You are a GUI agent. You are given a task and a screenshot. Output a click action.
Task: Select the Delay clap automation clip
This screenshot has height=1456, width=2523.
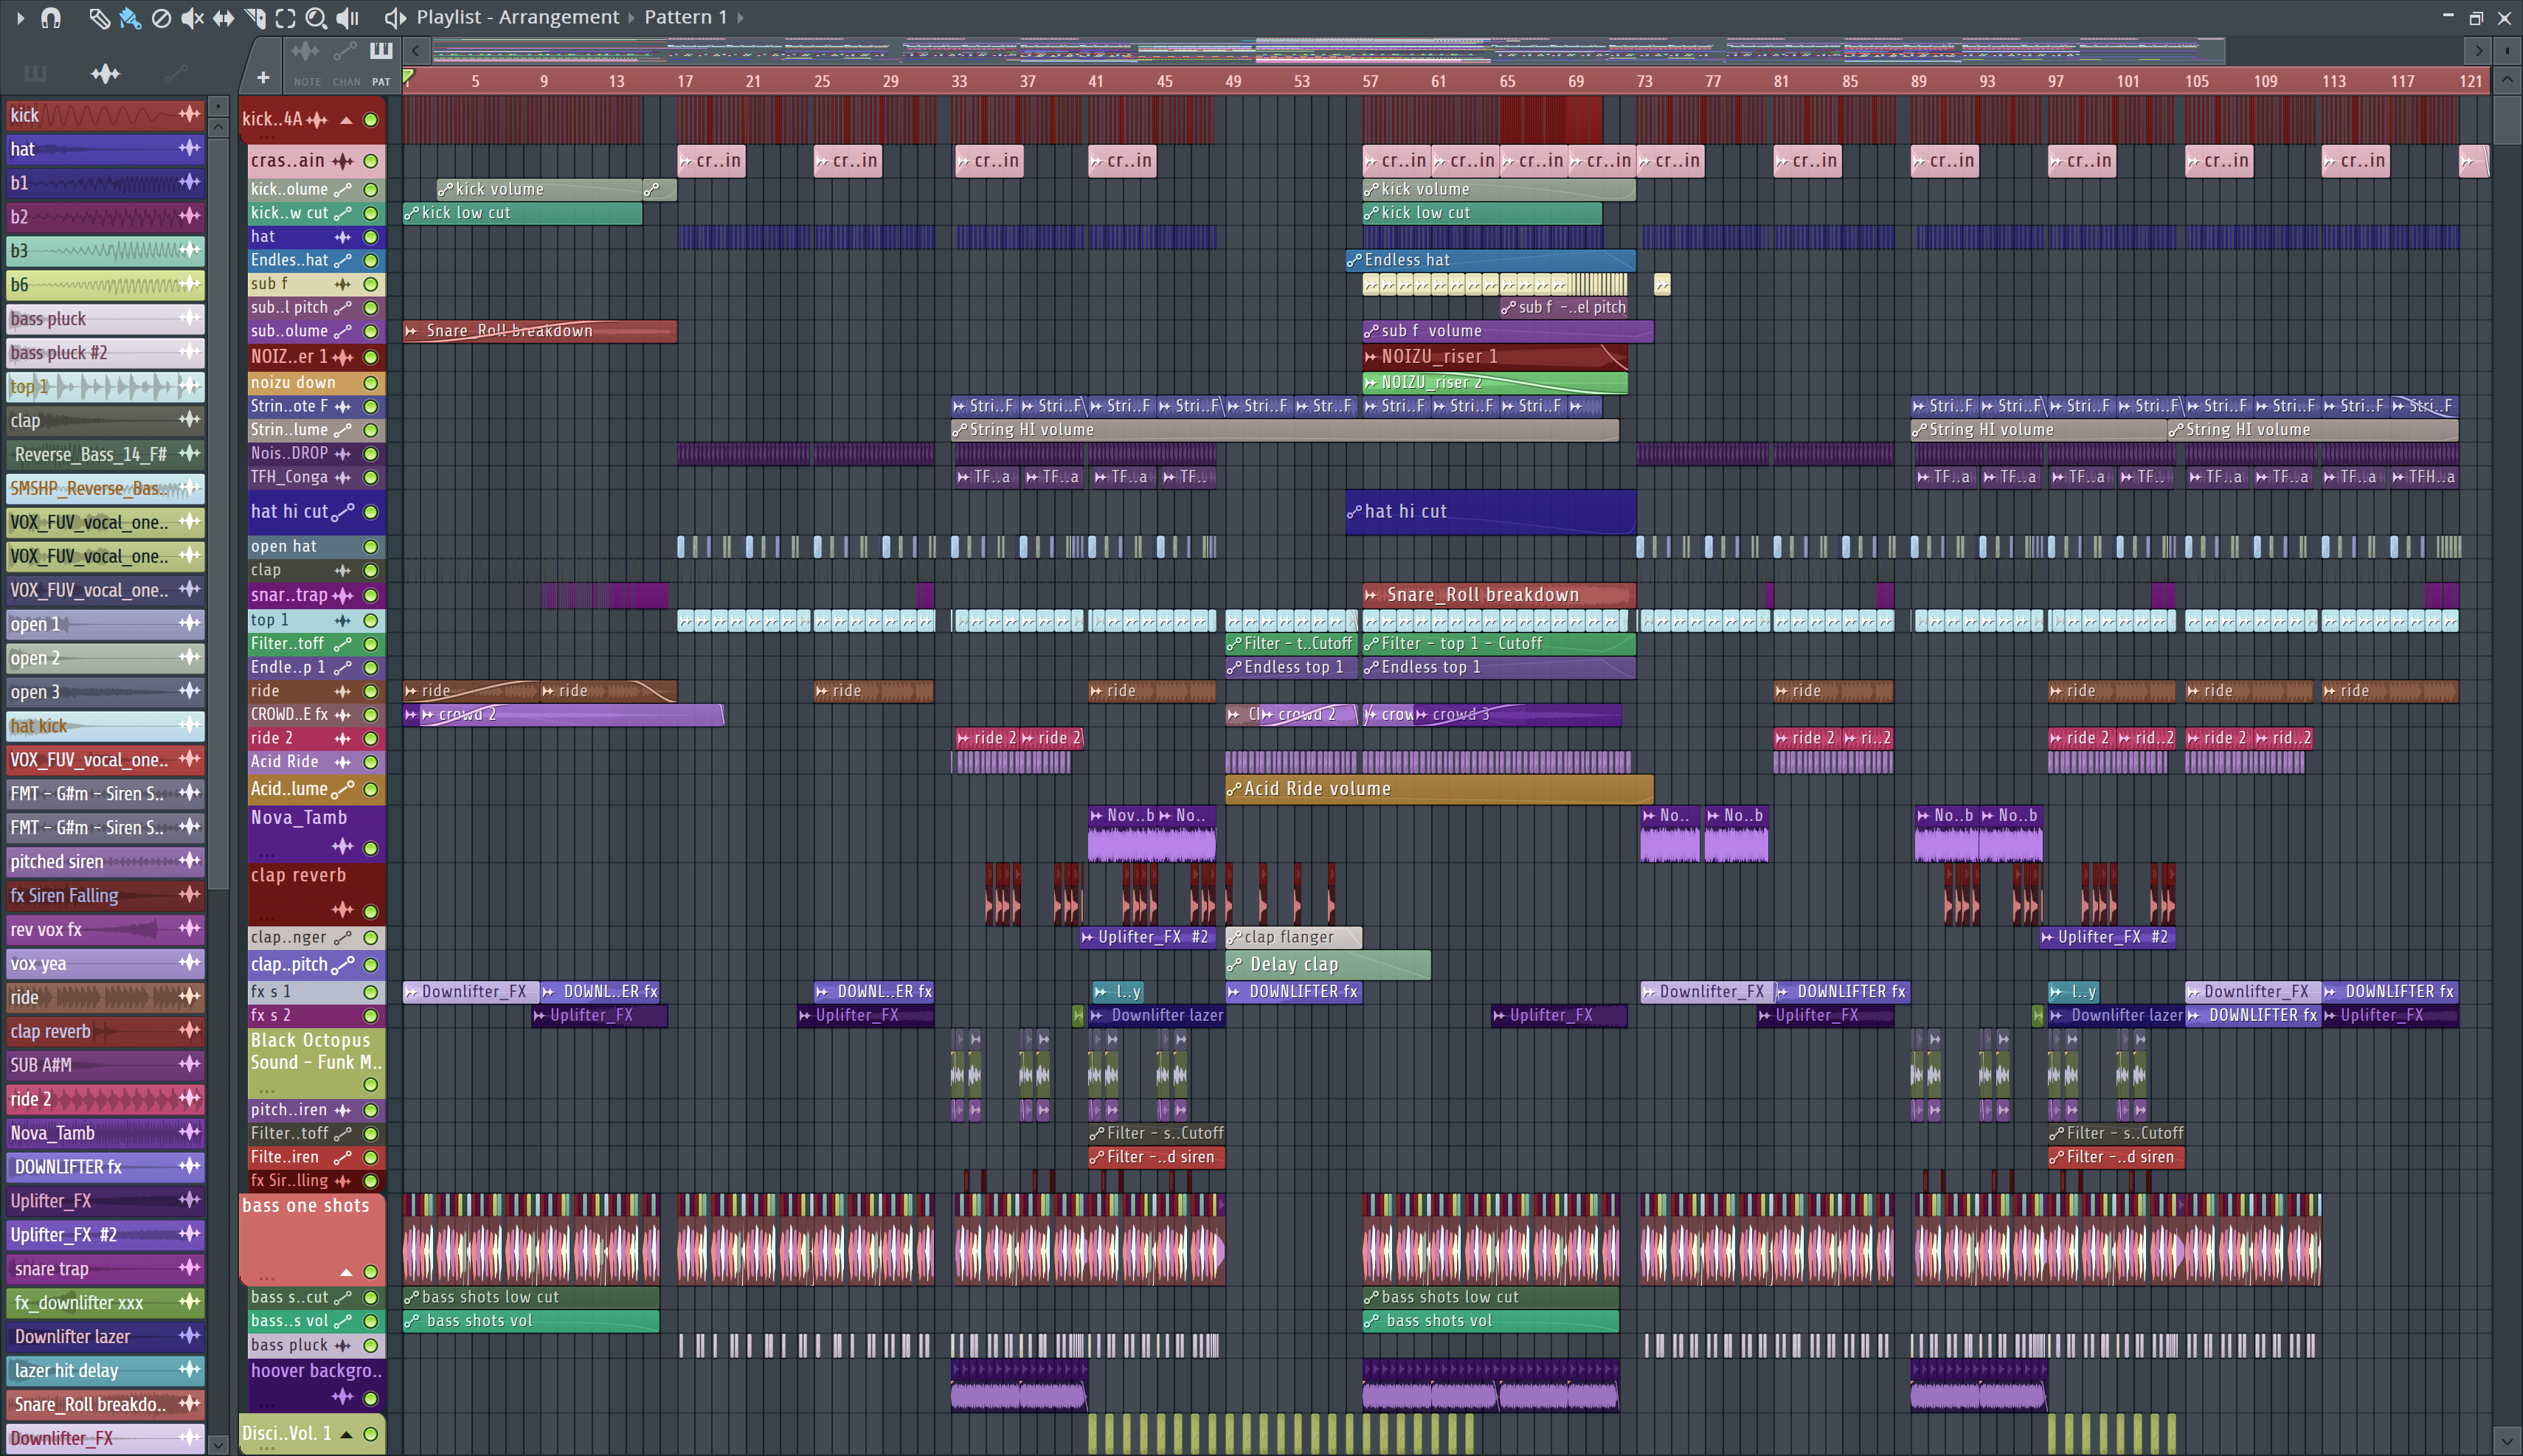tap(1328, 965)
